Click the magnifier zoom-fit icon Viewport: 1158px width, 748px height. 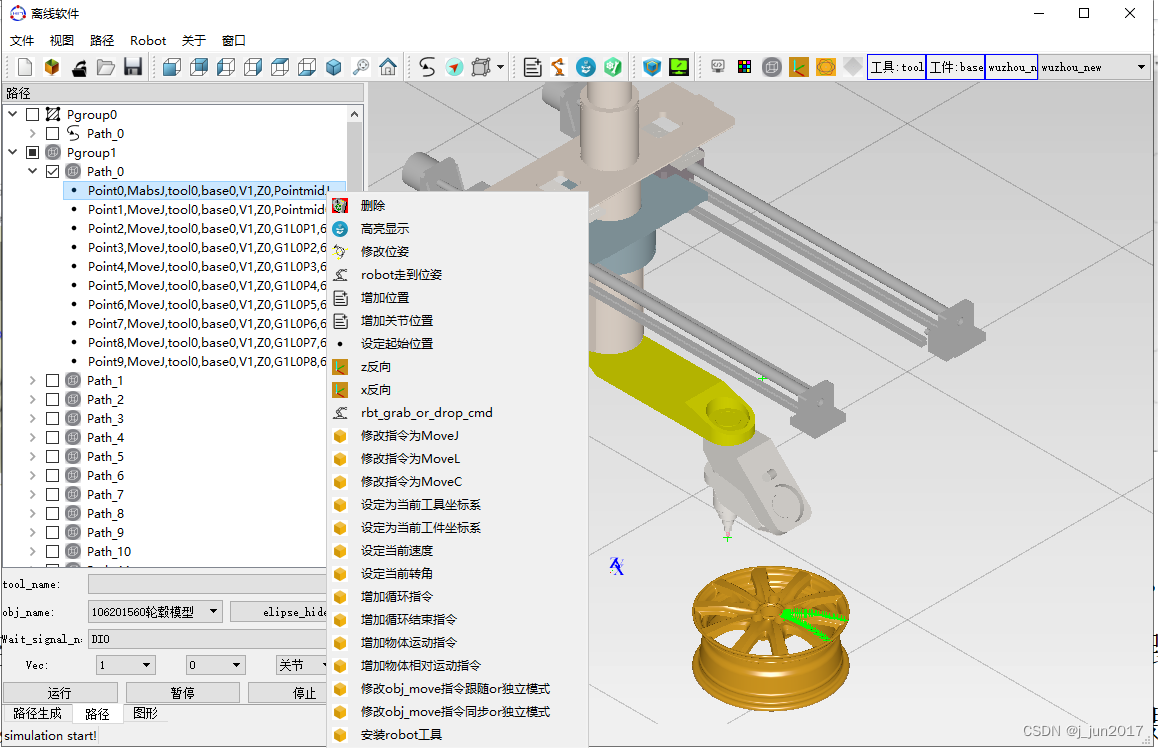coord(361,67)
